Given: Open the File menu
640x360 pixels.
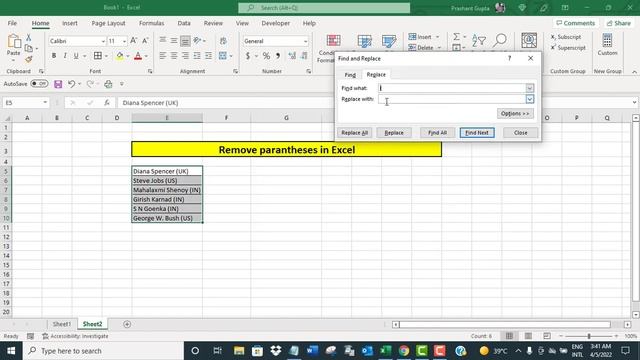Looking at the screenshot, I should [x=12, y=23].
